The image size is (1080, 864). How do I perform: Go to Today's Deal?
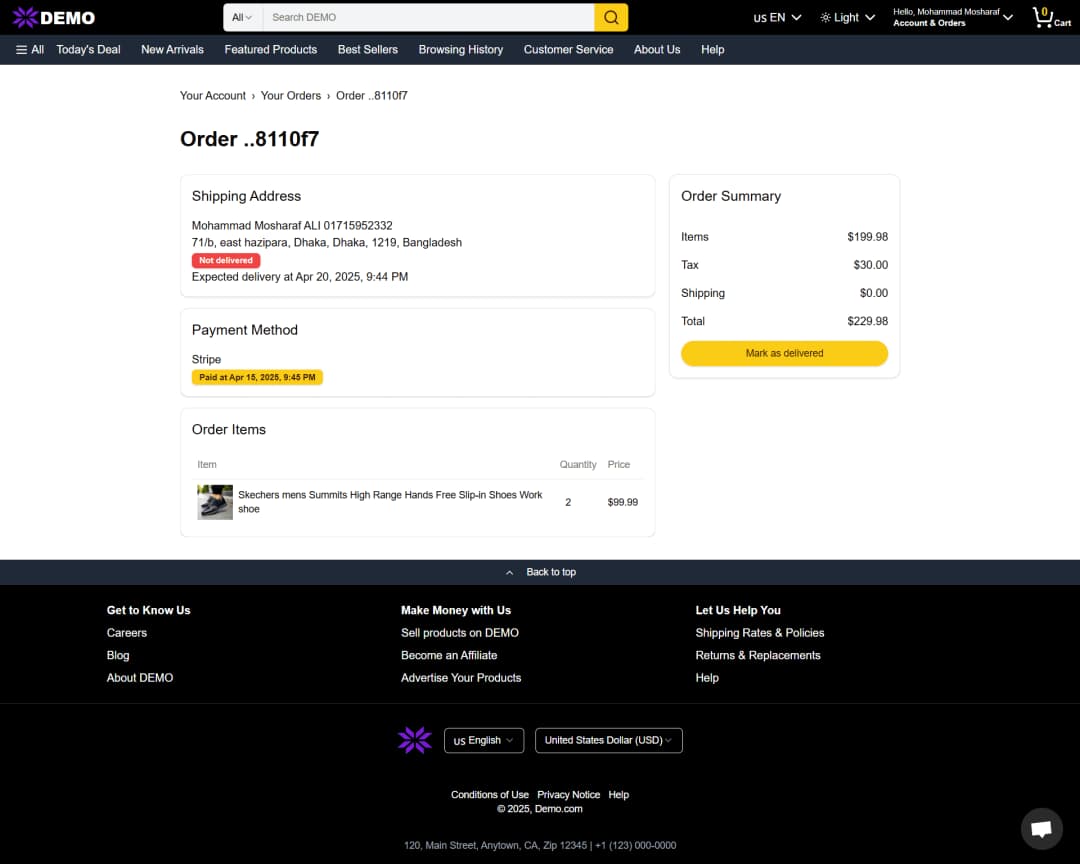coord(88,50)
